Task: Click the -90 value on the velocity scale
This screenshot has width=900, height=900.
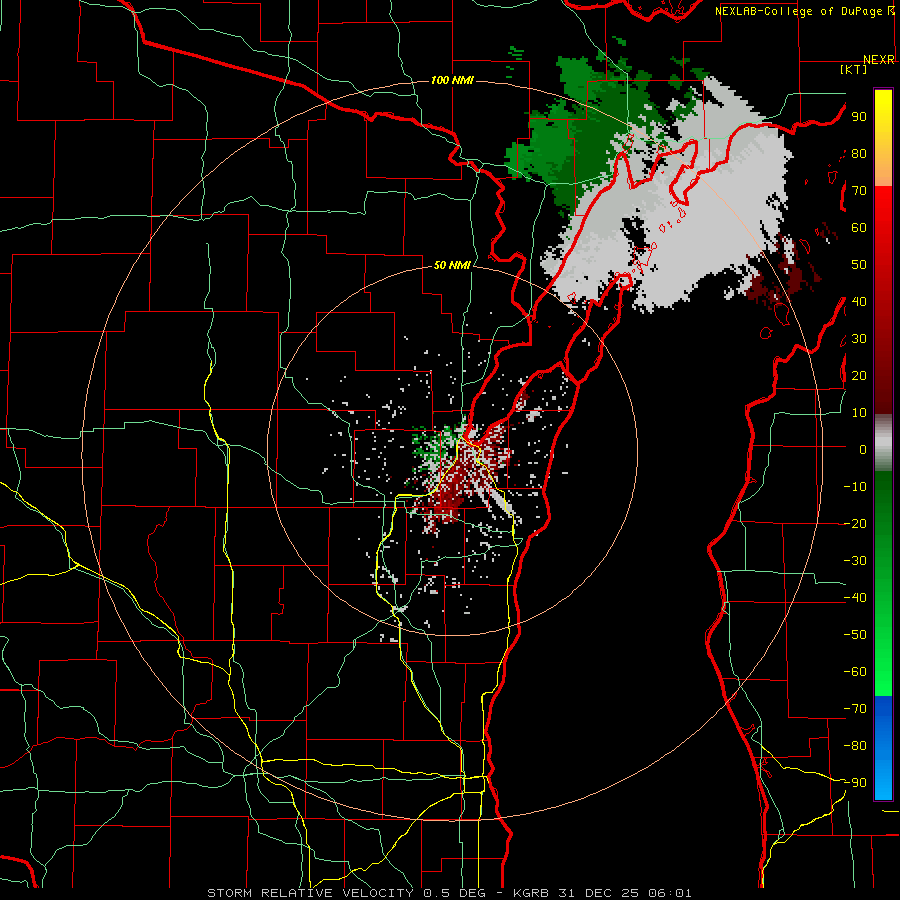Action: (x=855, y=783)
